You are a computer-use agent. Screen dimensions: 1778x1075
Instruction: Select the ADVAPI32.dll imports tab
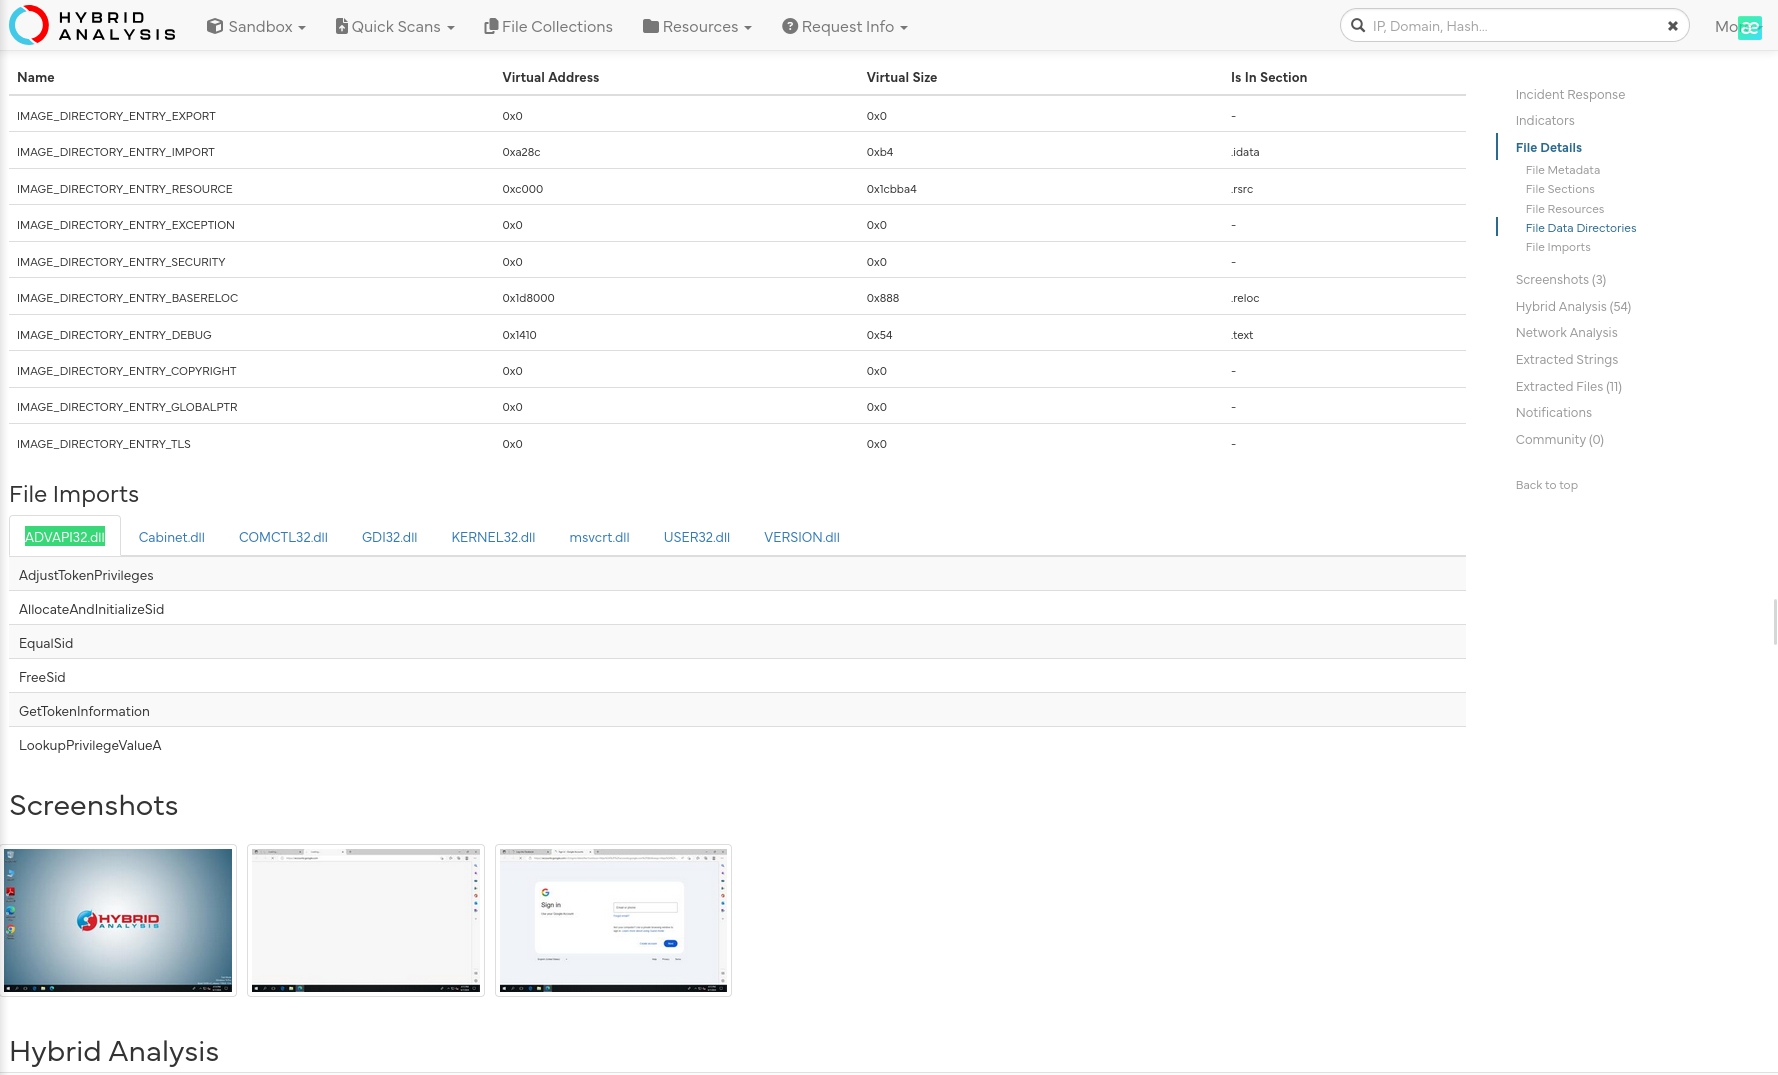tap(65, 537)
